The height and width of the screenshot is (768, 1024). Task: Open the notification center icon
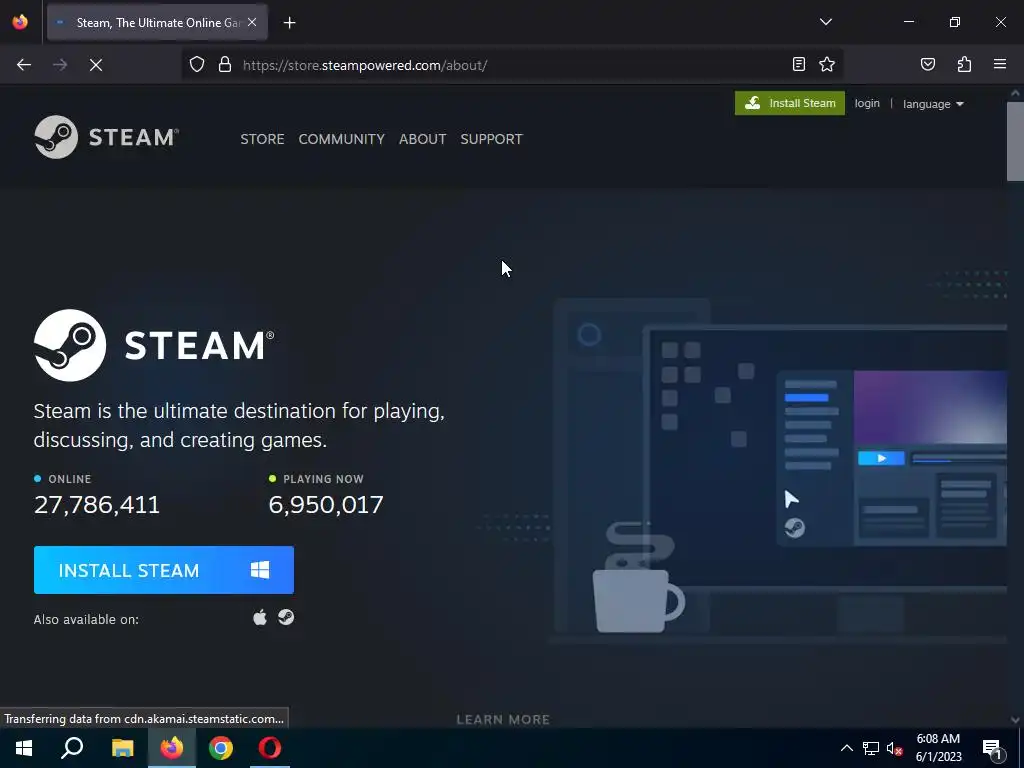click(x=992, y=748)
